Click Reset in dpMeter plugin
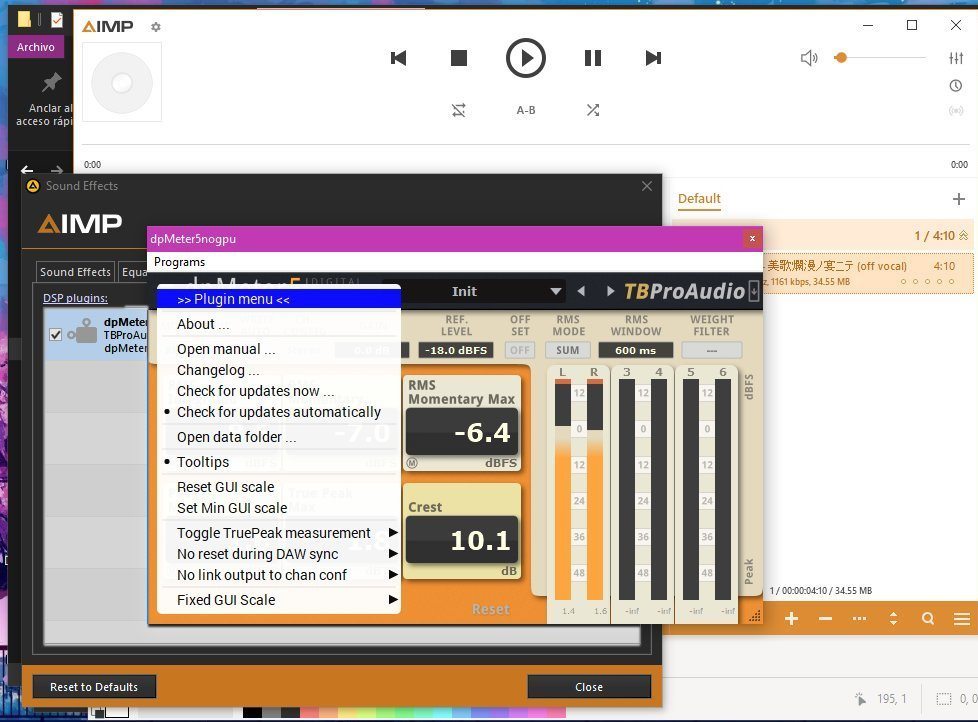 click(490, 609)
